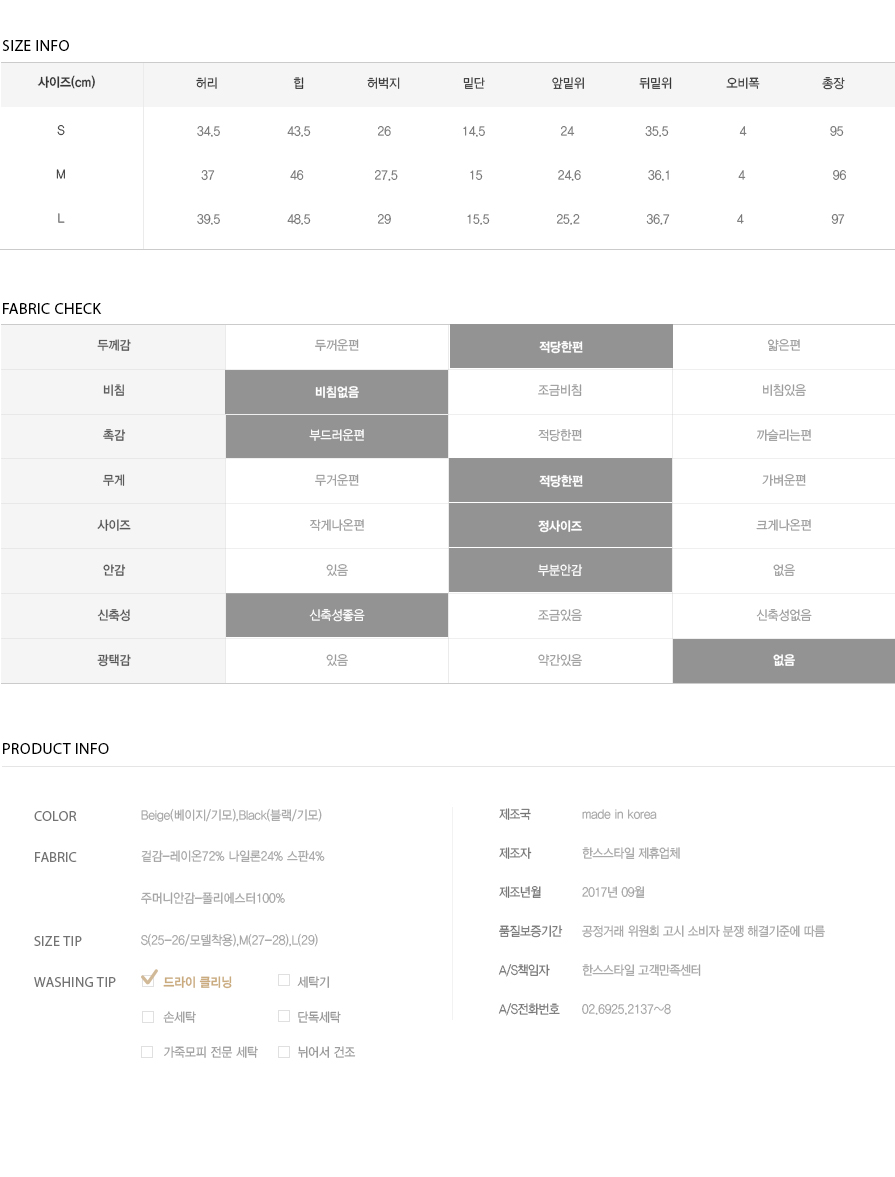Click the made in korea text
This screenshot has width=895, height=1177.
(x=619, y=814)
